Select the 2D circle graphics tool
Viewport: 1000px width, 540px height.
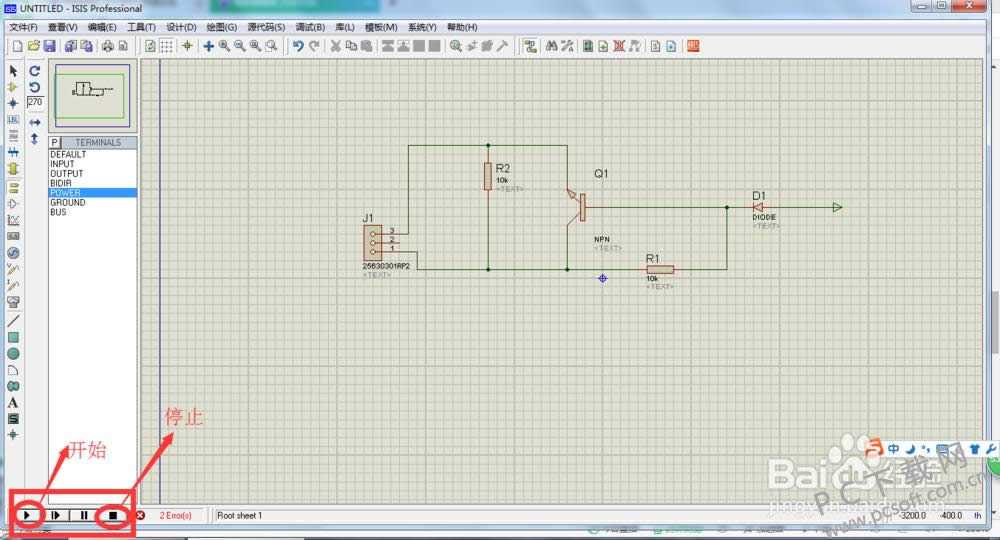click(x=13, y=353)
